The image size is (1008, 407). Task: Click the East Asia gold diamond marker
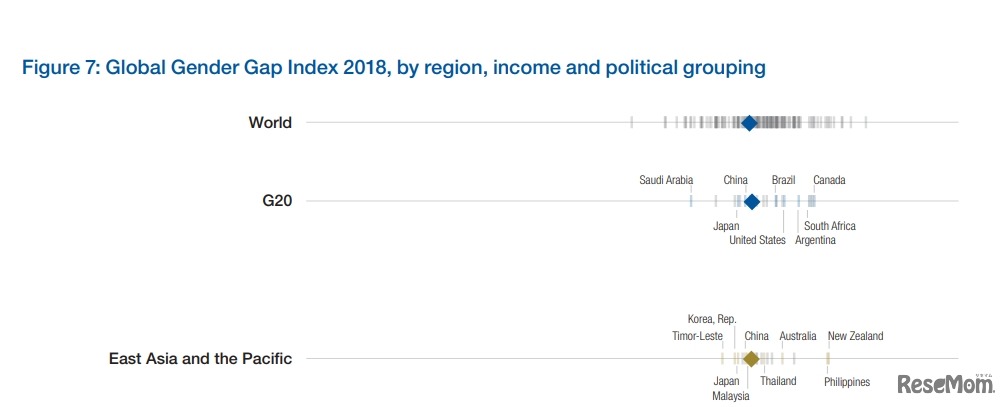[x=751, y=359]
